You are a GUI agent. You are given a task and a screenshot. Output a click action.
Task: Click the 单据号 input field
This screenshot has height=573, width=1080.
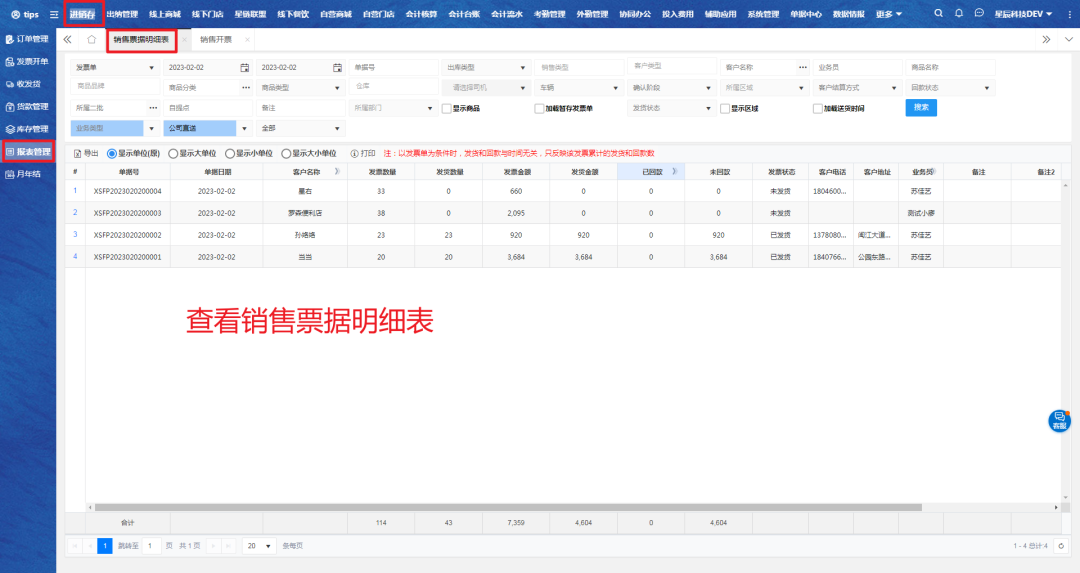392,67
